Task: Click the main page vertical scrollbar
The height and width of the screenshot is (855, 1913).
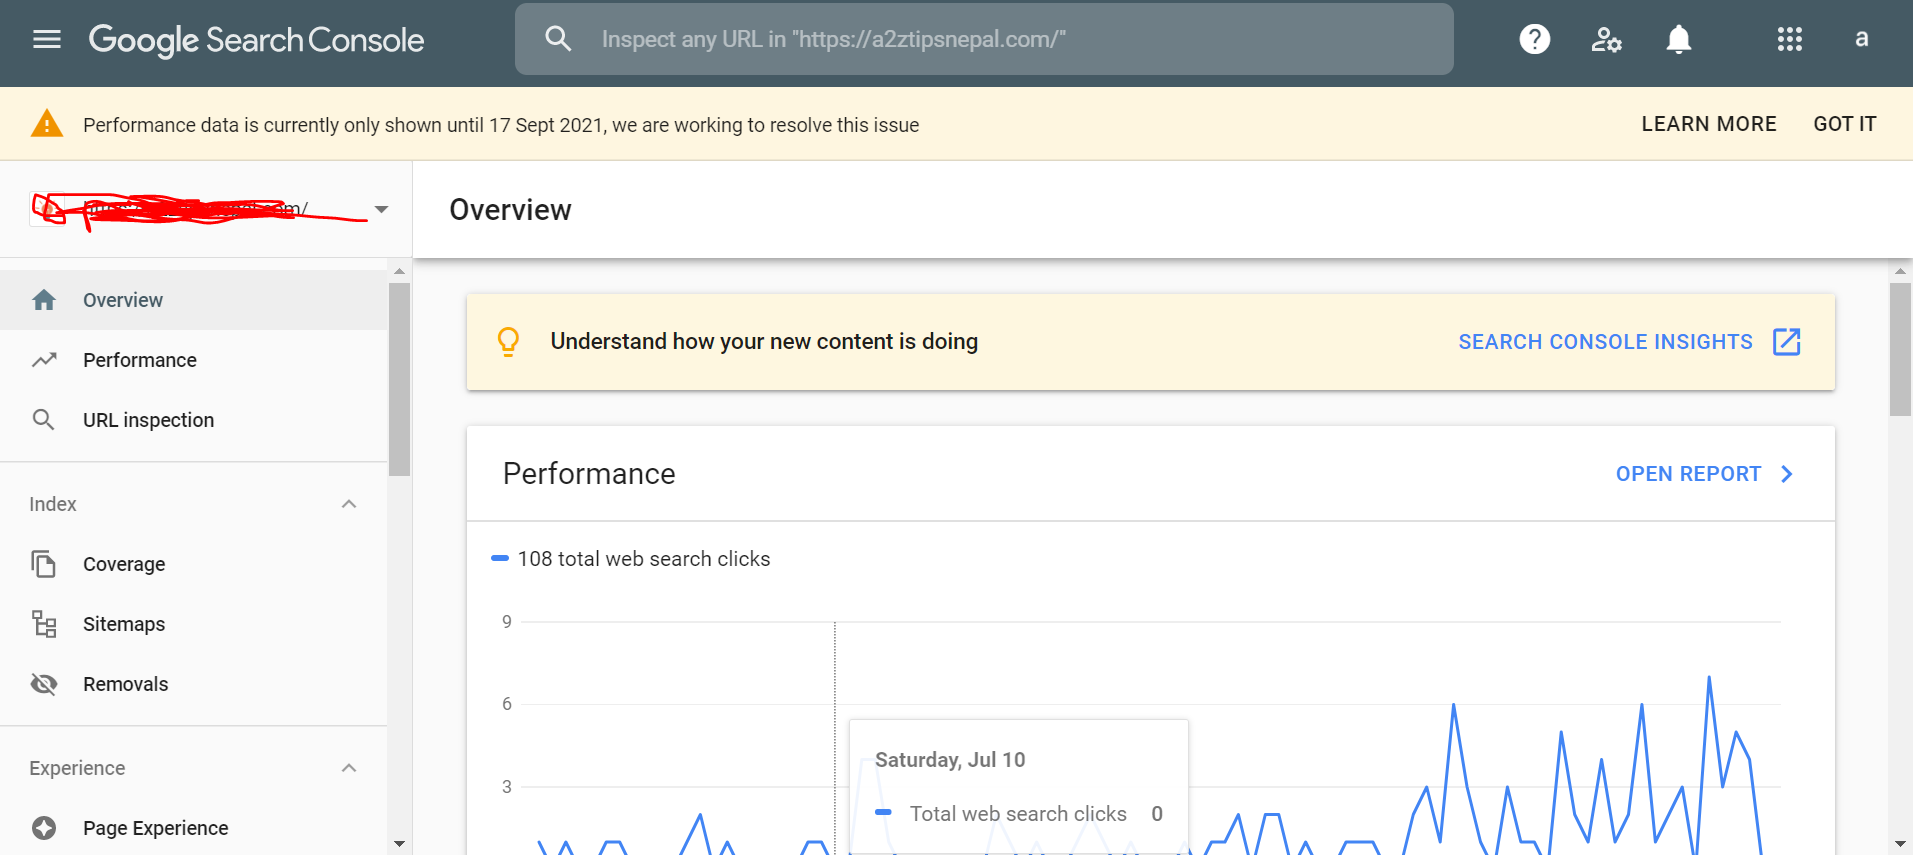Action: tap(1900, 348)
